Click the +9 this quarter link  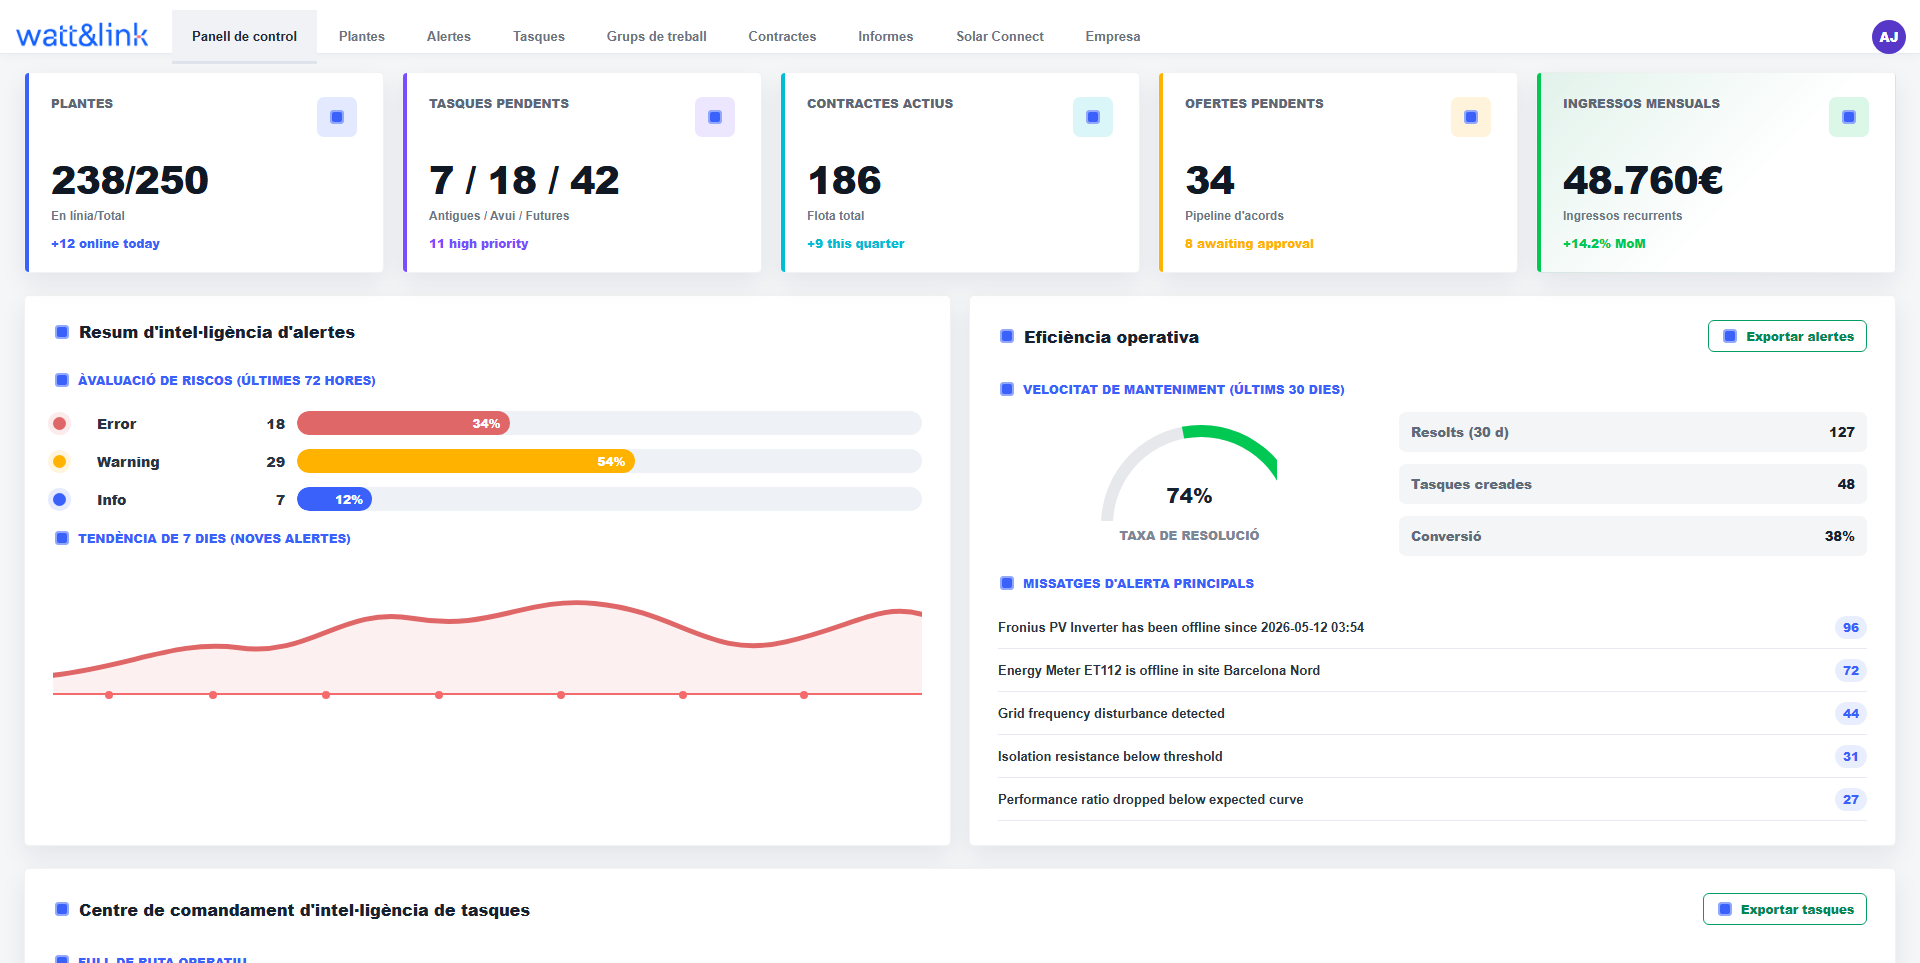(x=855, y=244)
